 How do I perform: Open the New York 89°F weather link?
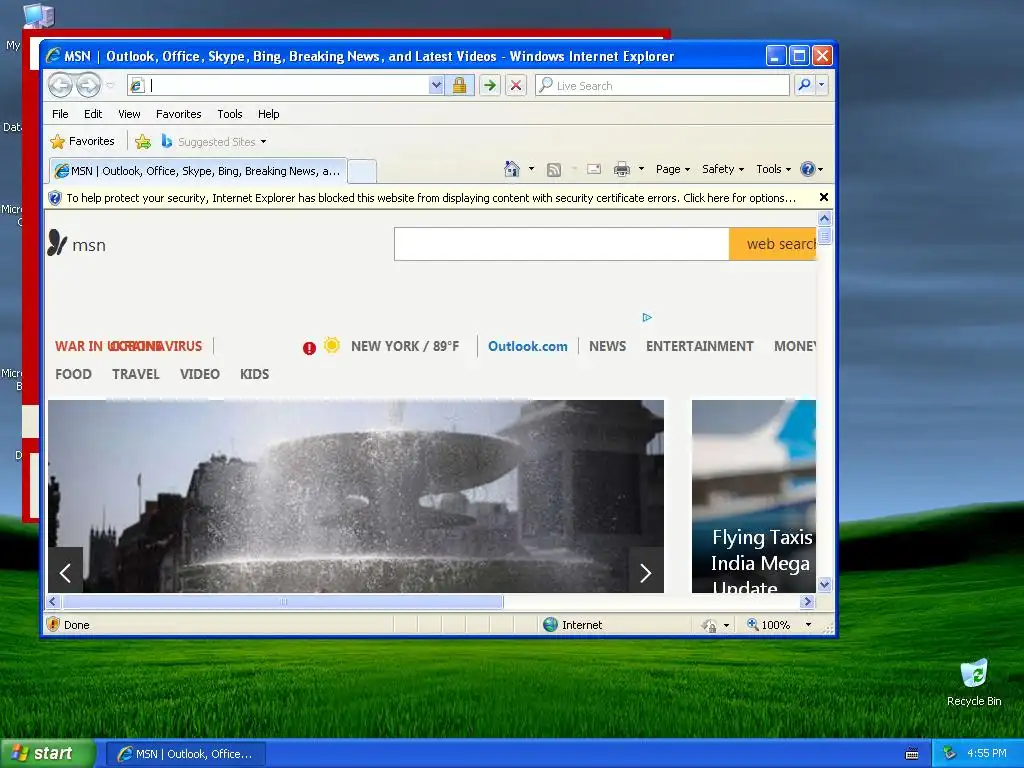coord(405,346)
